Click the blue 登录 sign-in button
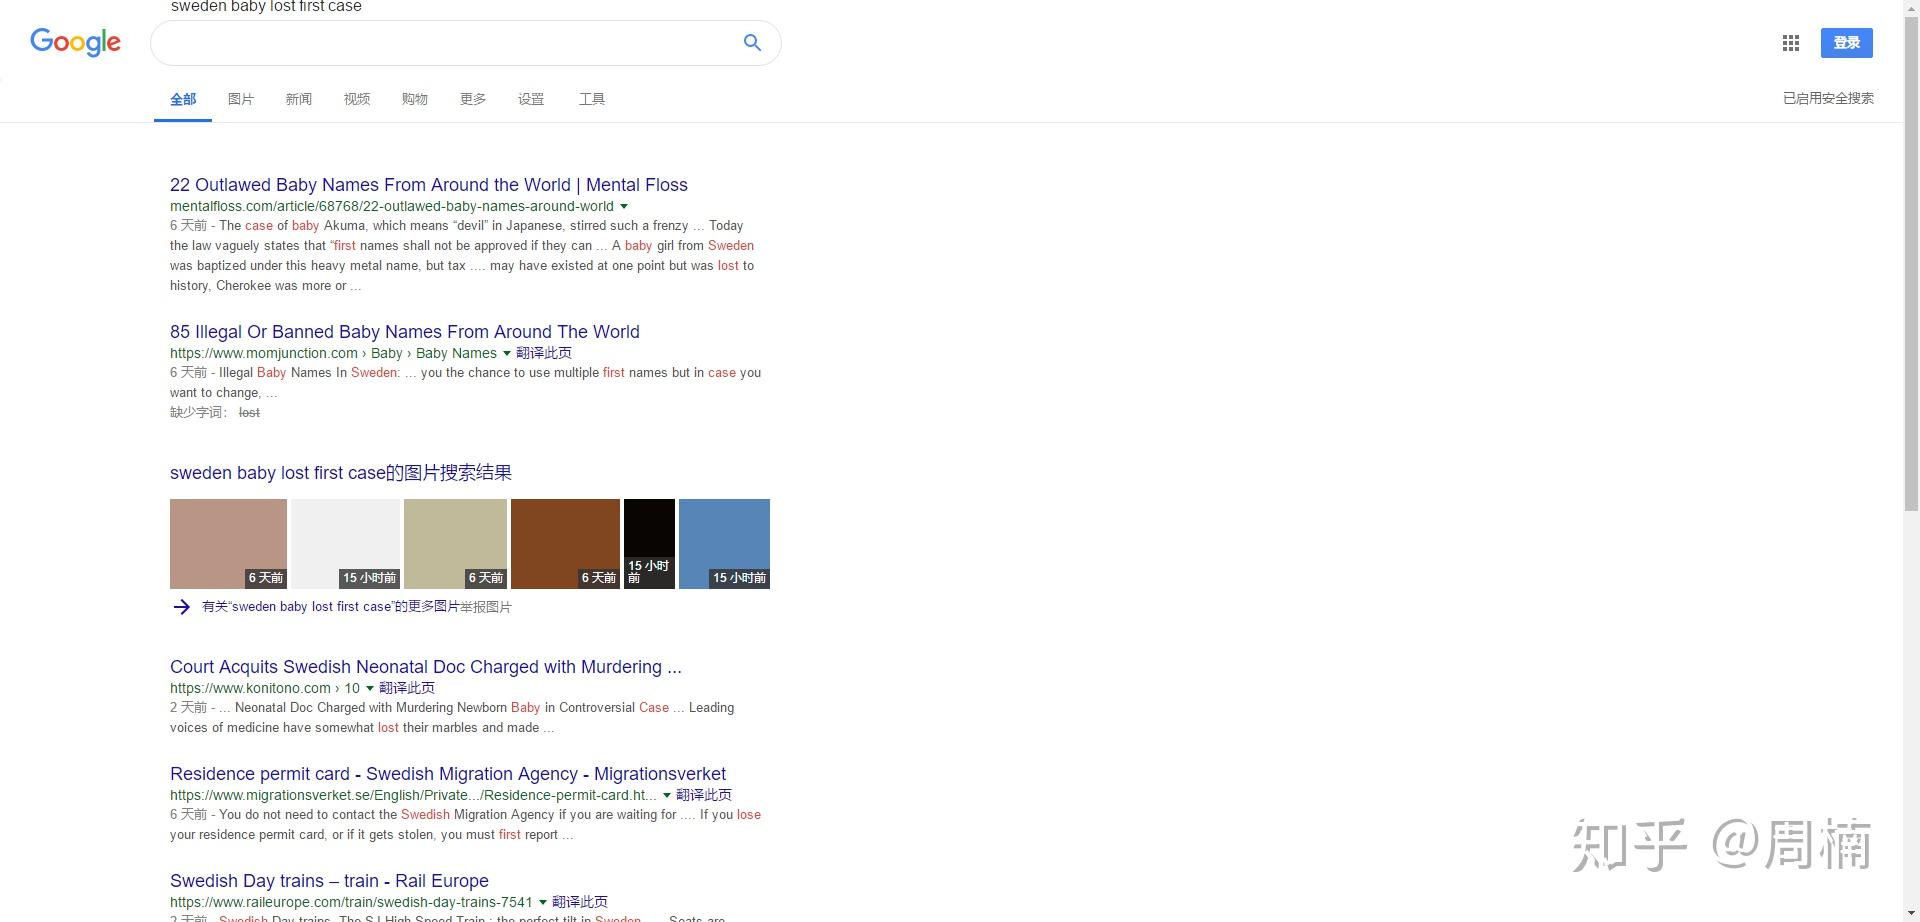 click(x=1846, y=43)
